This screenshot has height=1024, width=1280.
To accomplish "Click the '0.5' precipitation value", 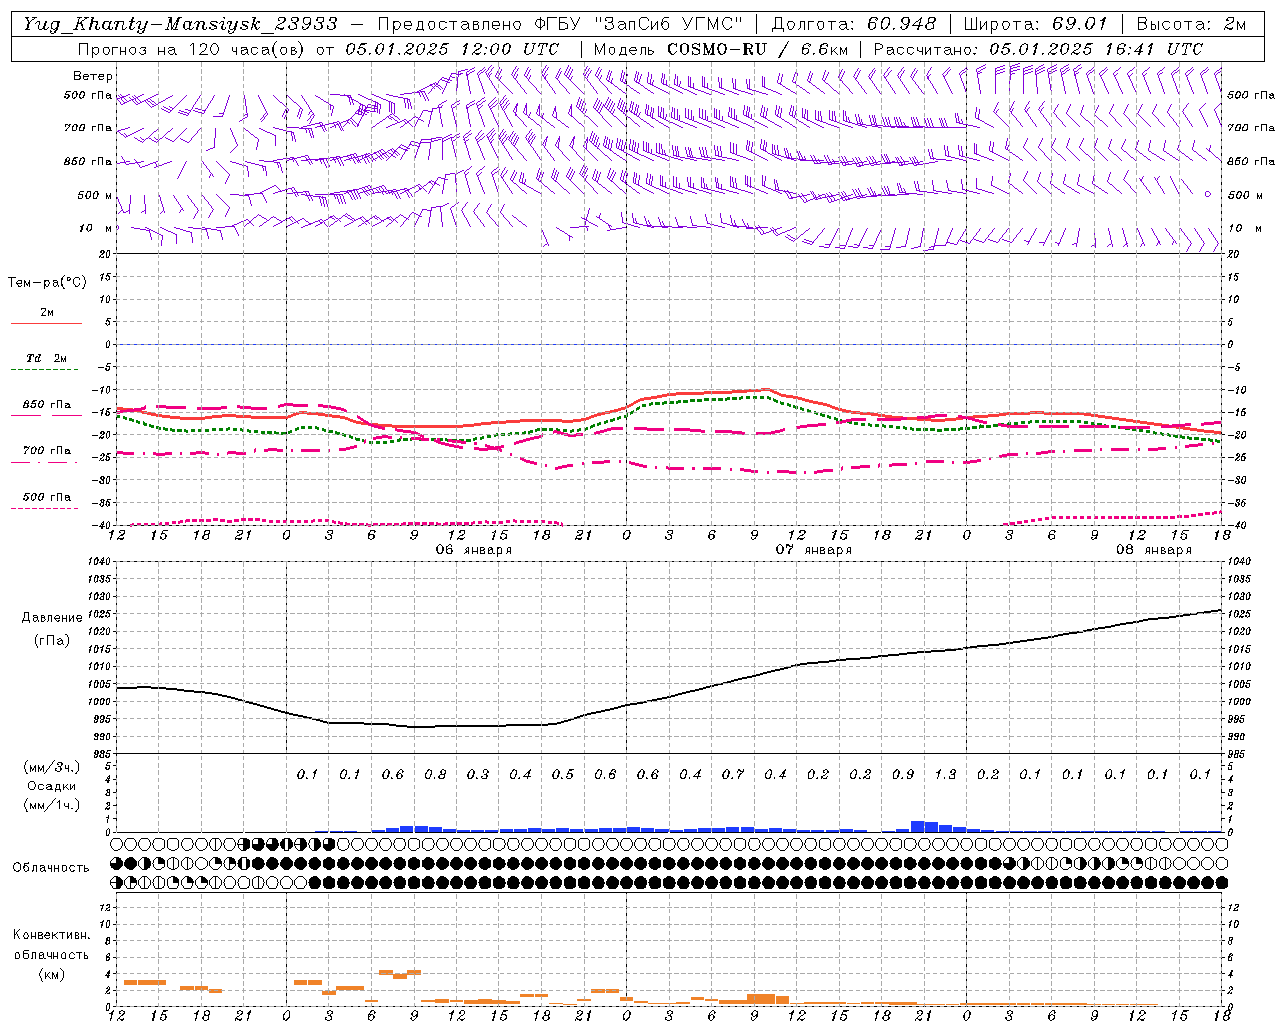I will point(563,774).
